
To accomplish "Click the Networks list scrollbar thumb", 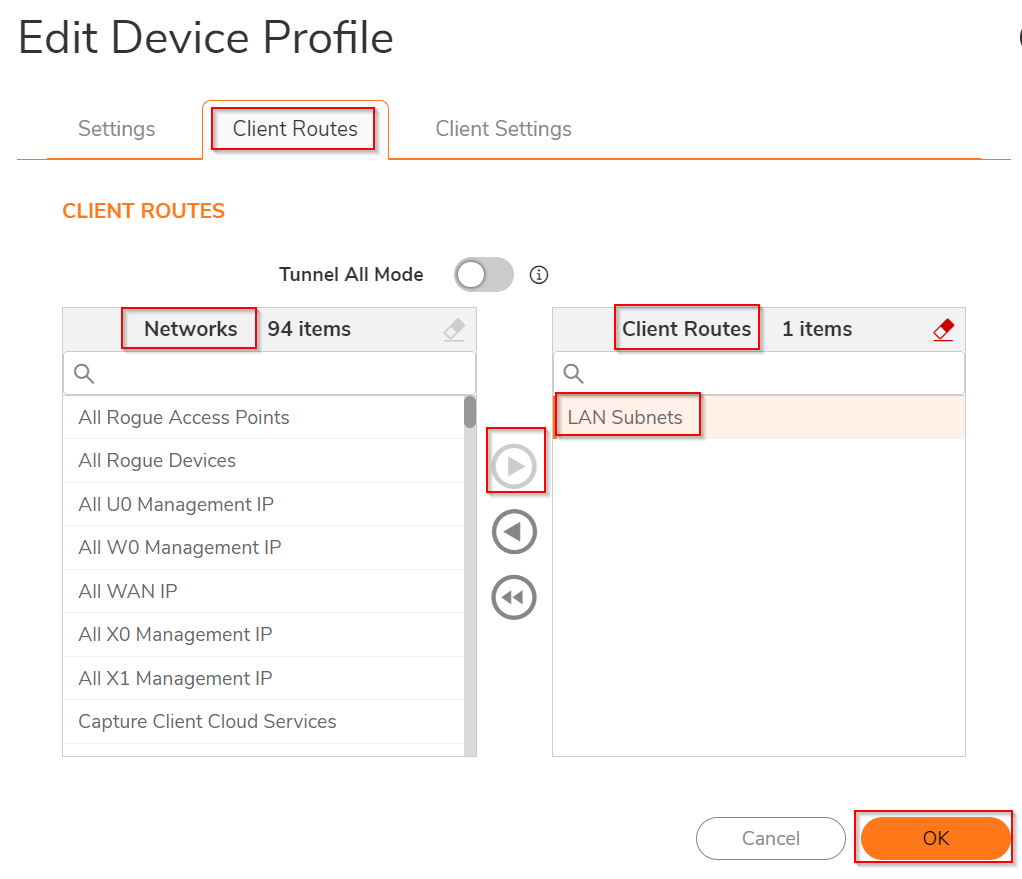I will (x=470, y=412).
